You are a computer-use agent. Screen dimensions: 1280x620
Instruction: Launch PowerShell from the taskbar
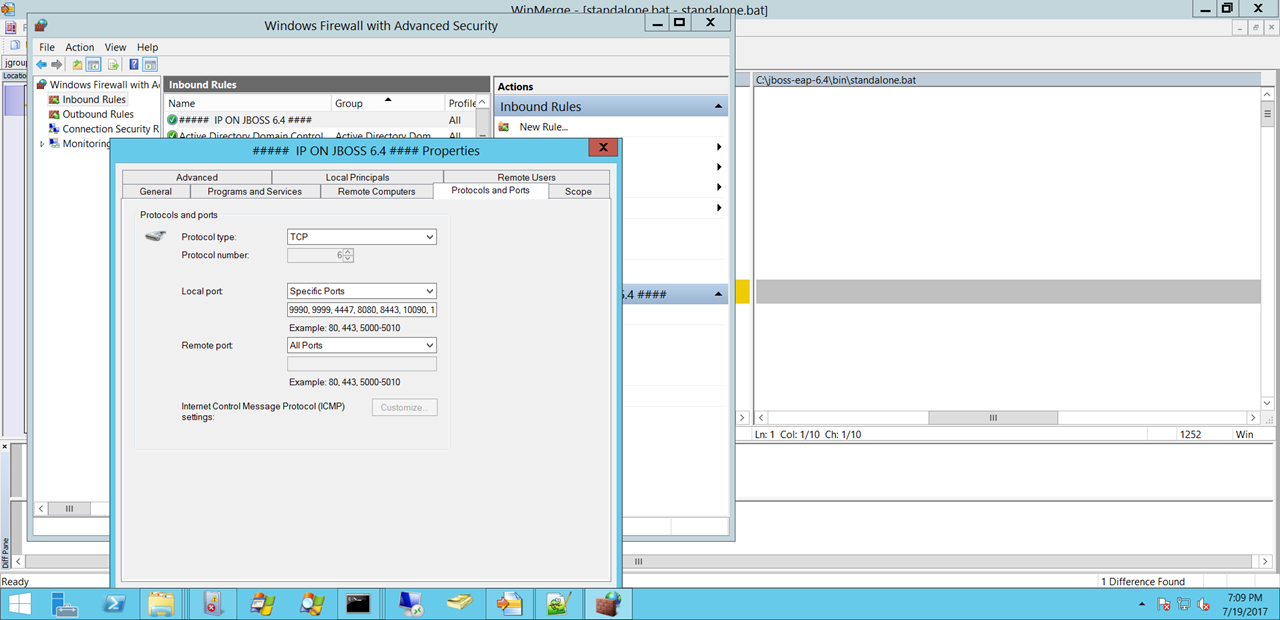click(x=113, y=604)
